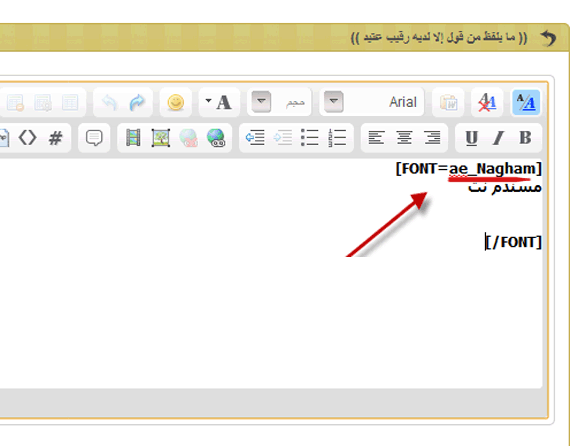
Task: Open the text color dropdown arrow
Action: 208,100
